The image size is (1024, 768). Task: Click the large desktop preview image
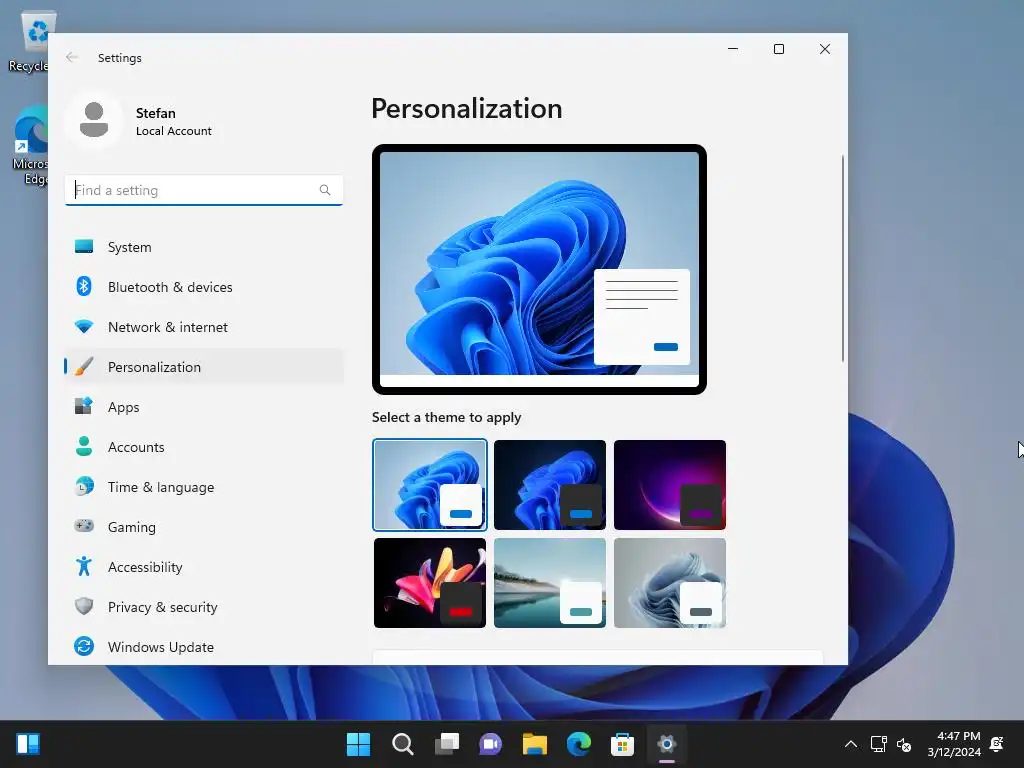pos(539,269)
